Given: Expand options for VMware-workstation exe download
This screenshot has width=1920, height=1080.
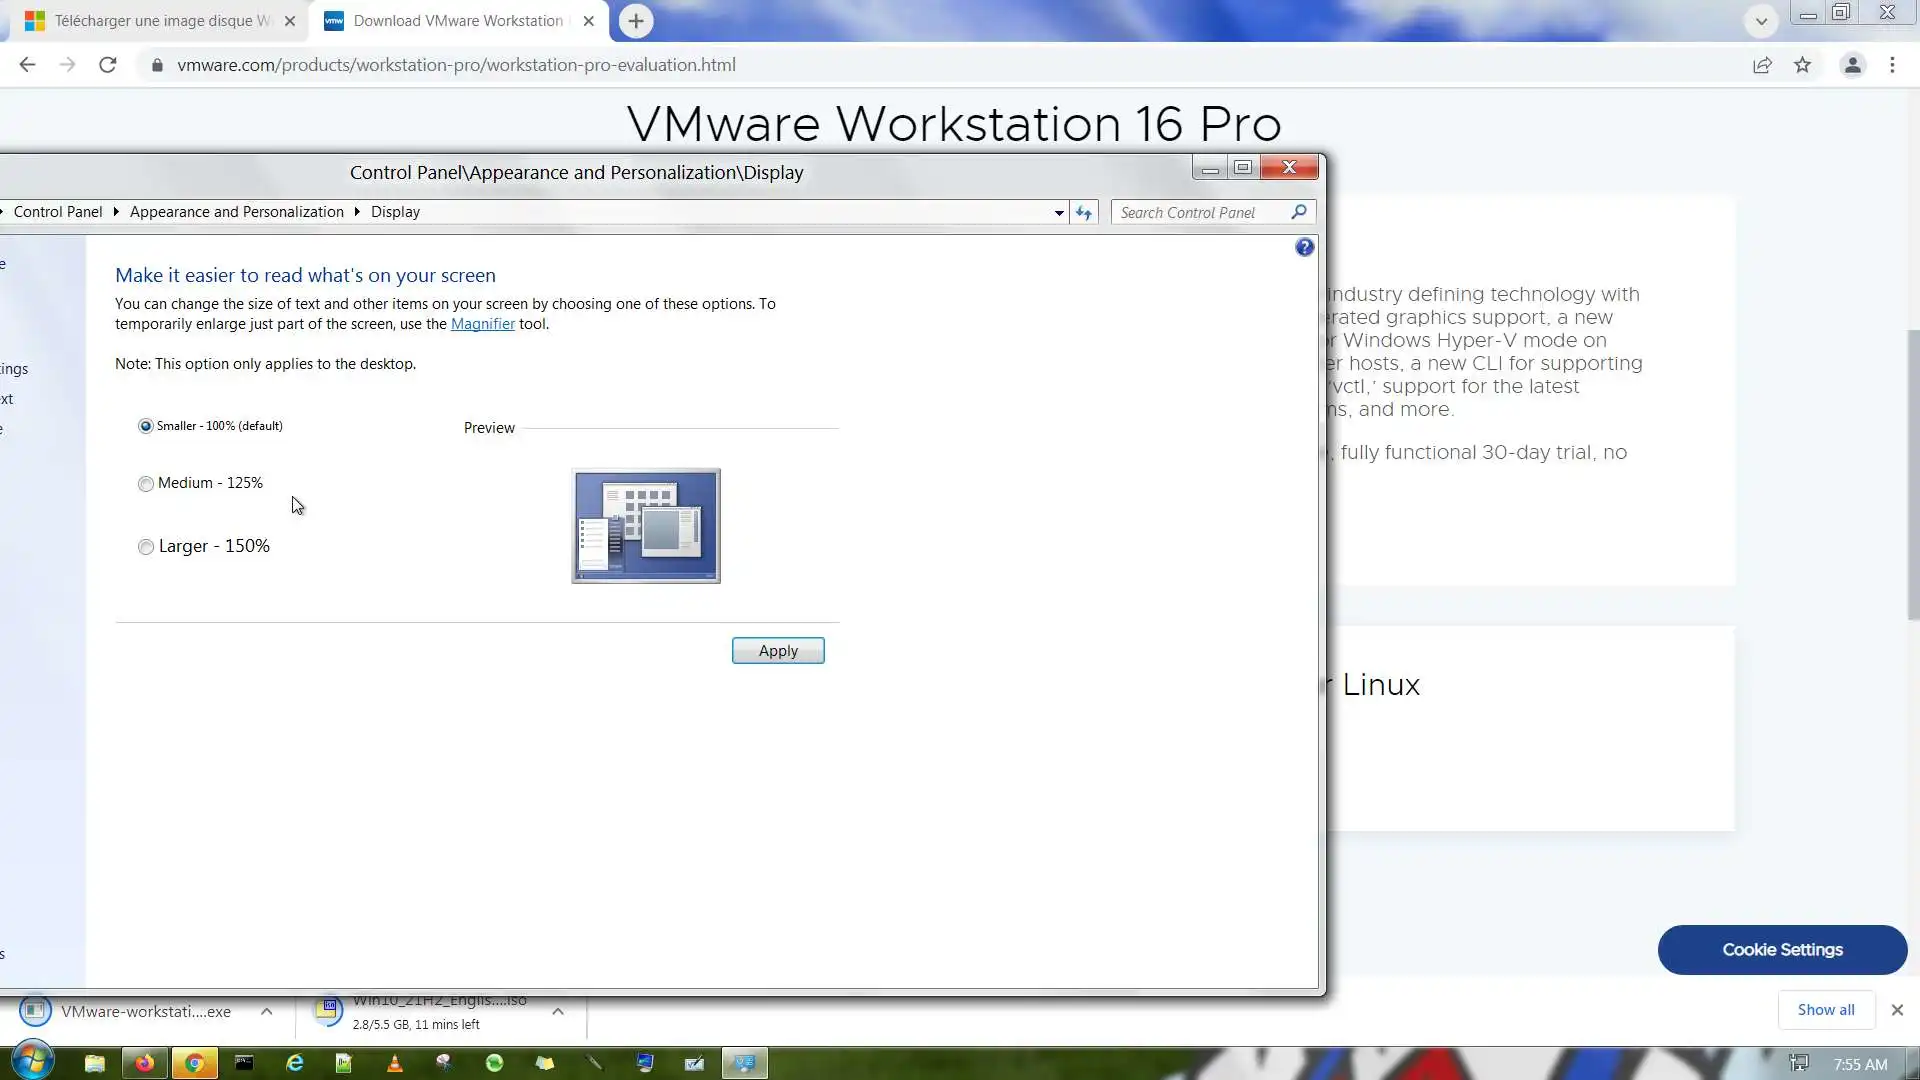Looking at the screenshot, I should [x=266, y=1011].
